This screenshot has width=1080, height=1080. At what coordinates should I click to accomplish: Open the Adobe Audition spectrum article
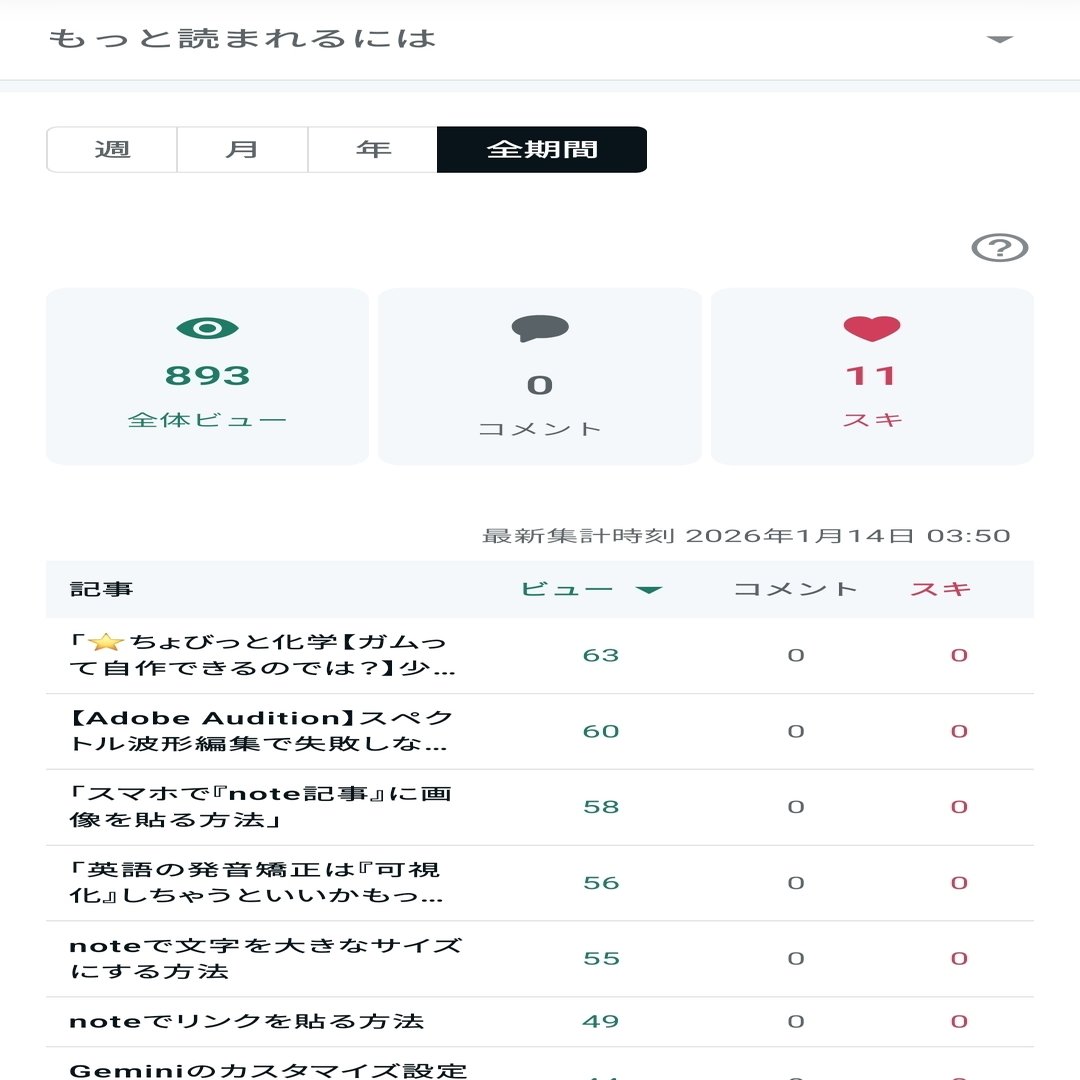click(262, 731)
